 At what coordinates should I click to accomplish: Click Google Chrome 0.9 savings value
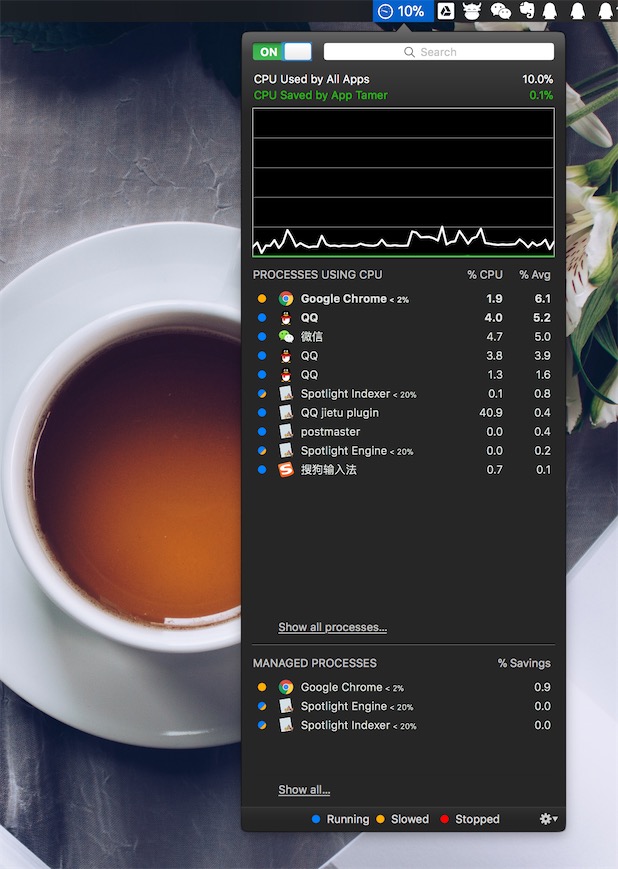point(542,687)
